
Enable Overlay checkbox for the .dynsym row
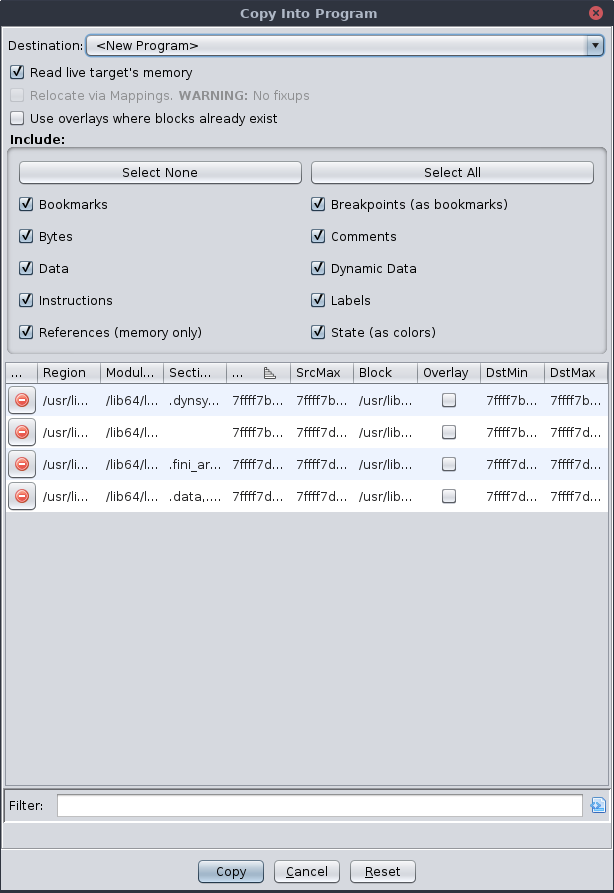[x=449, y=401]
